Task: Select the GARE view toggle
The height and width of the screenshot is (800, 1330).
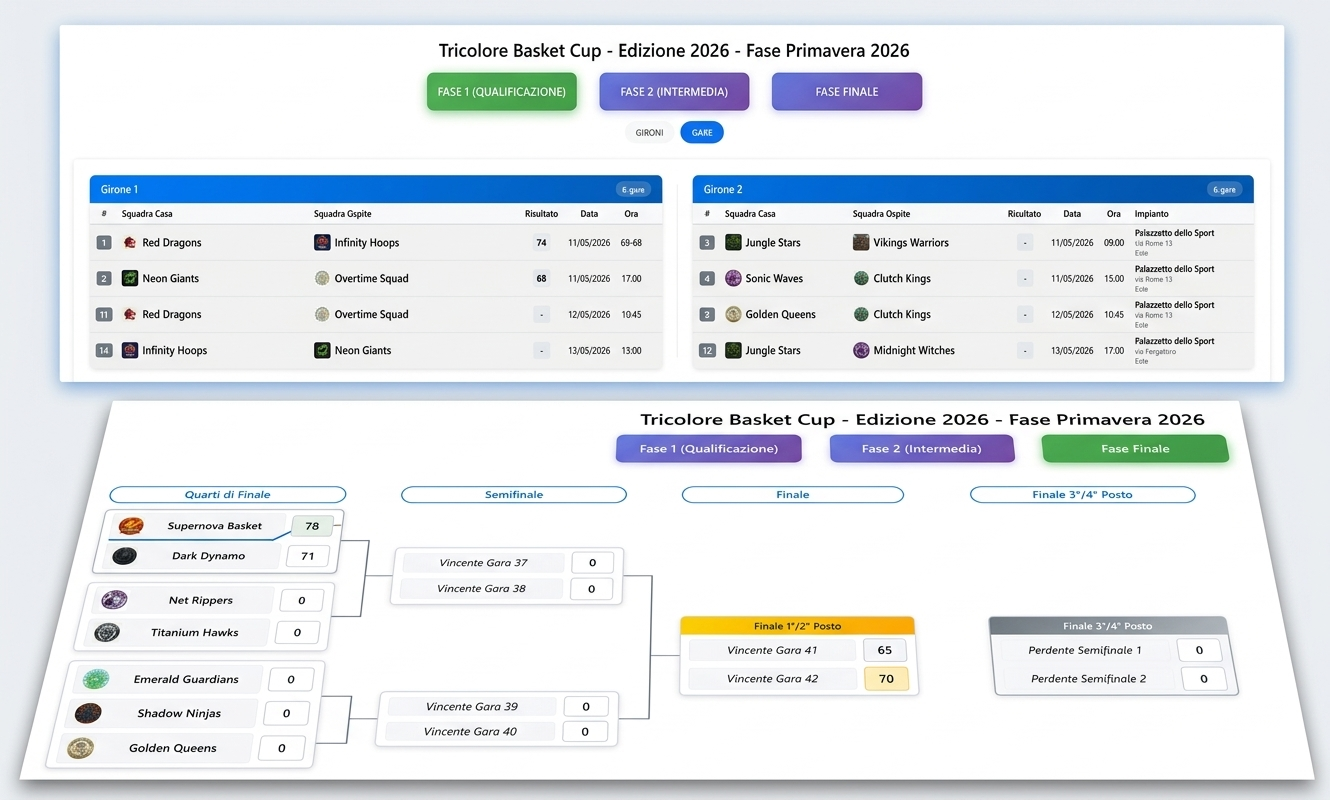Action: [702, 133]
